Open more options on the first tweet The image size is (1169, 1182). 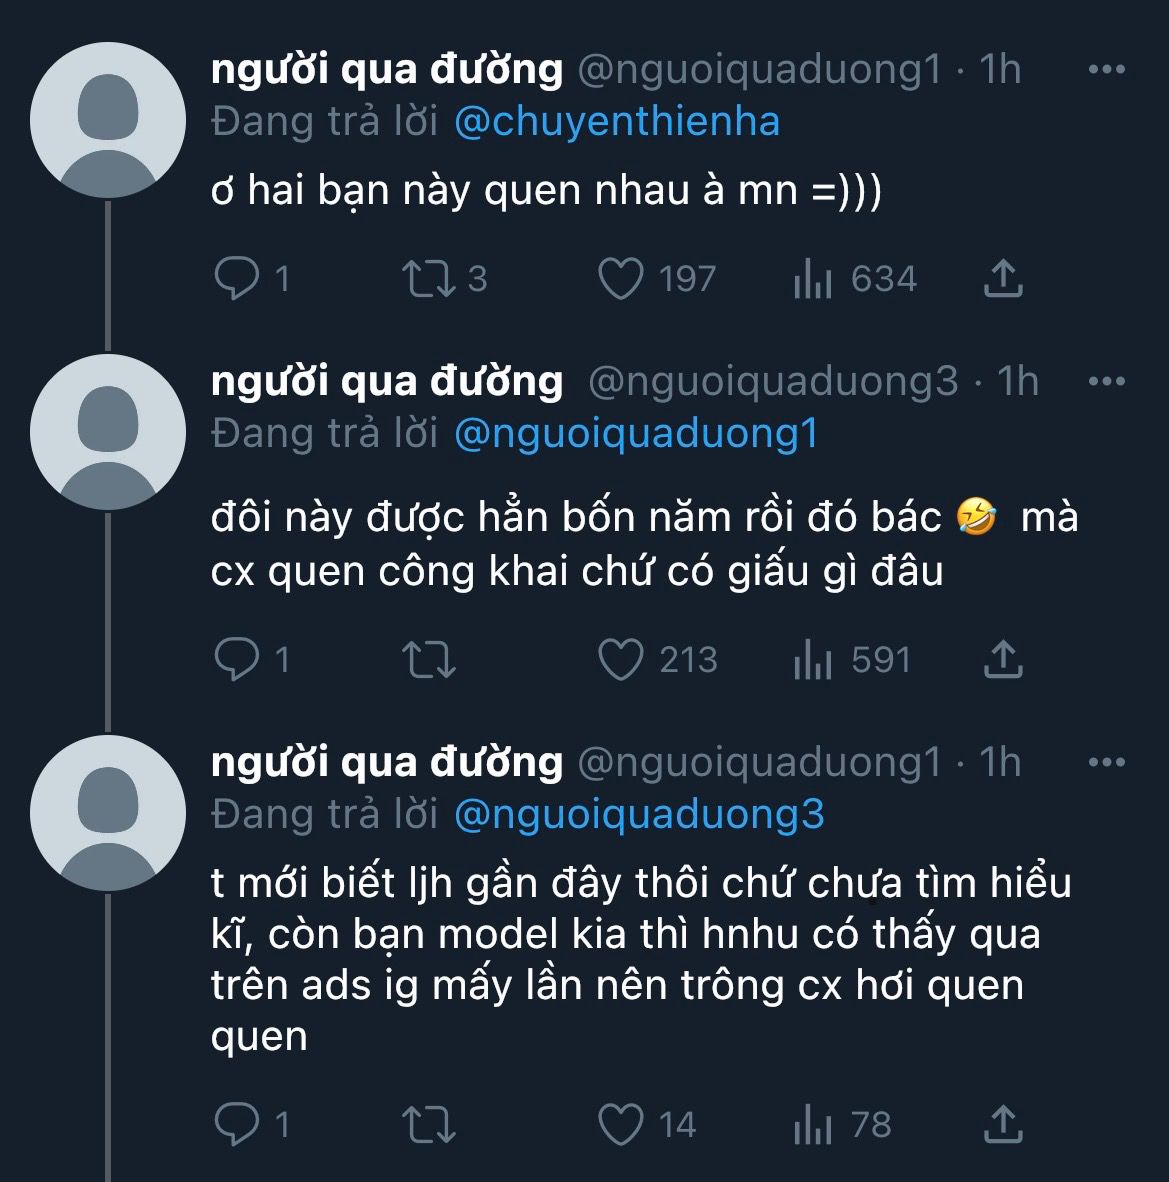1106,70
